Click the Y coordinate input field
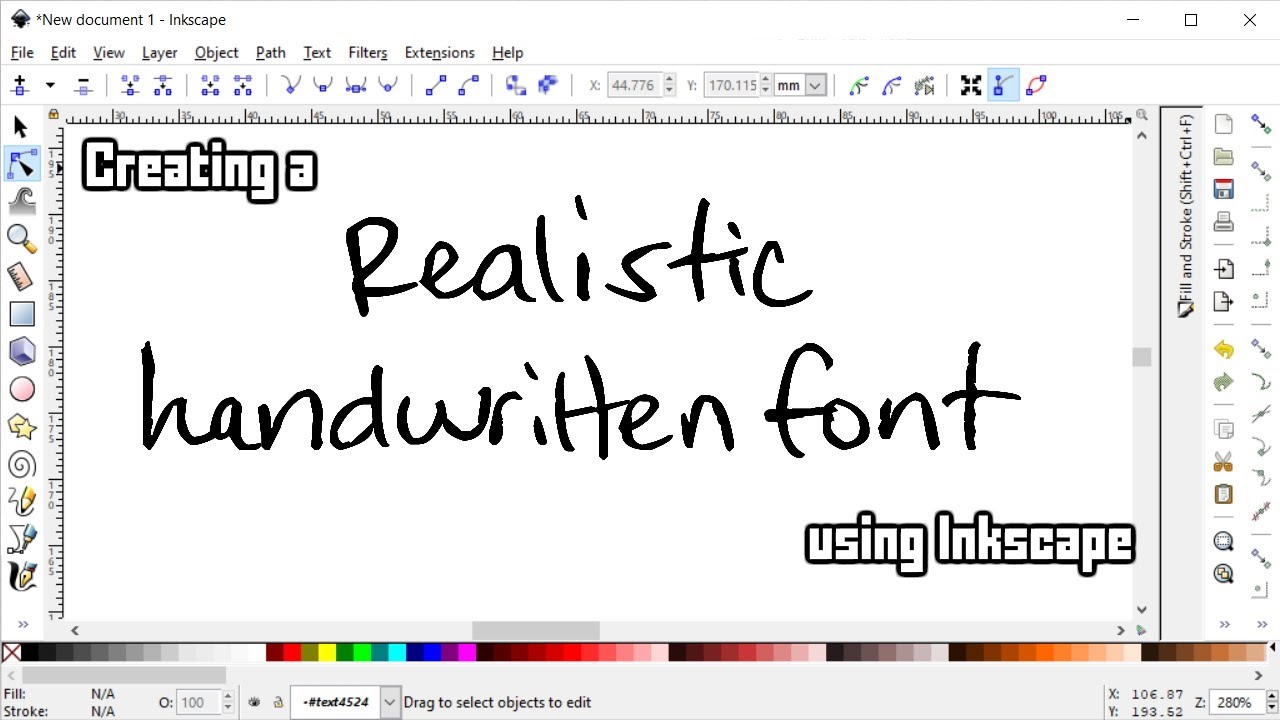 731,85
